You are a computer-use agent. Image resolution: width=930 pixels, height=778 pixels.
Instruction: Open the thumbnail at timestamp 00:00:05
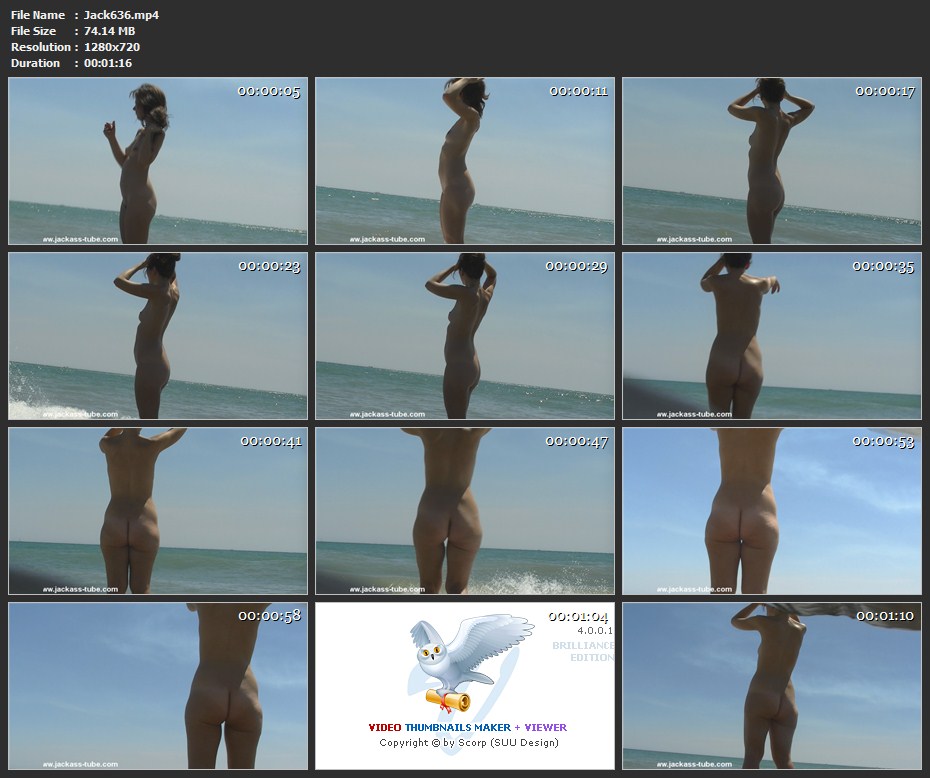point(158,161)
